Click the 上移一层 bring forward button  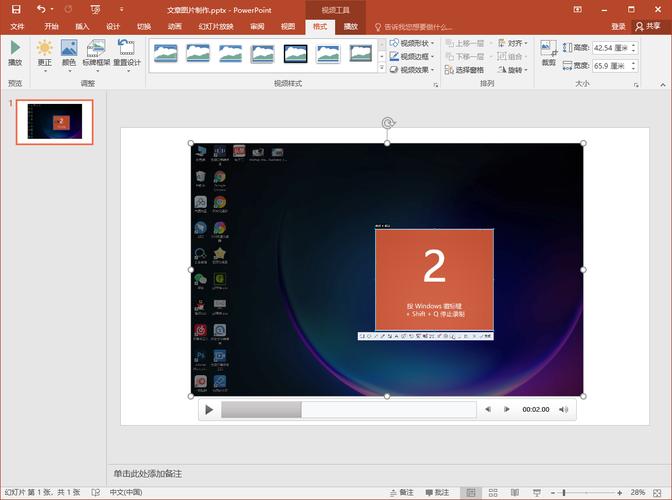pos(465,43)
